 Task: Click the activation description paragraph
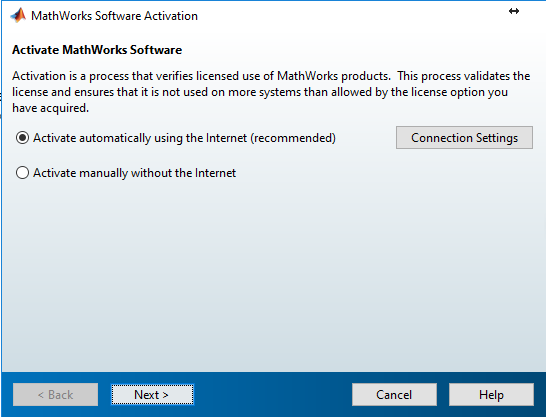coord(271,92)
